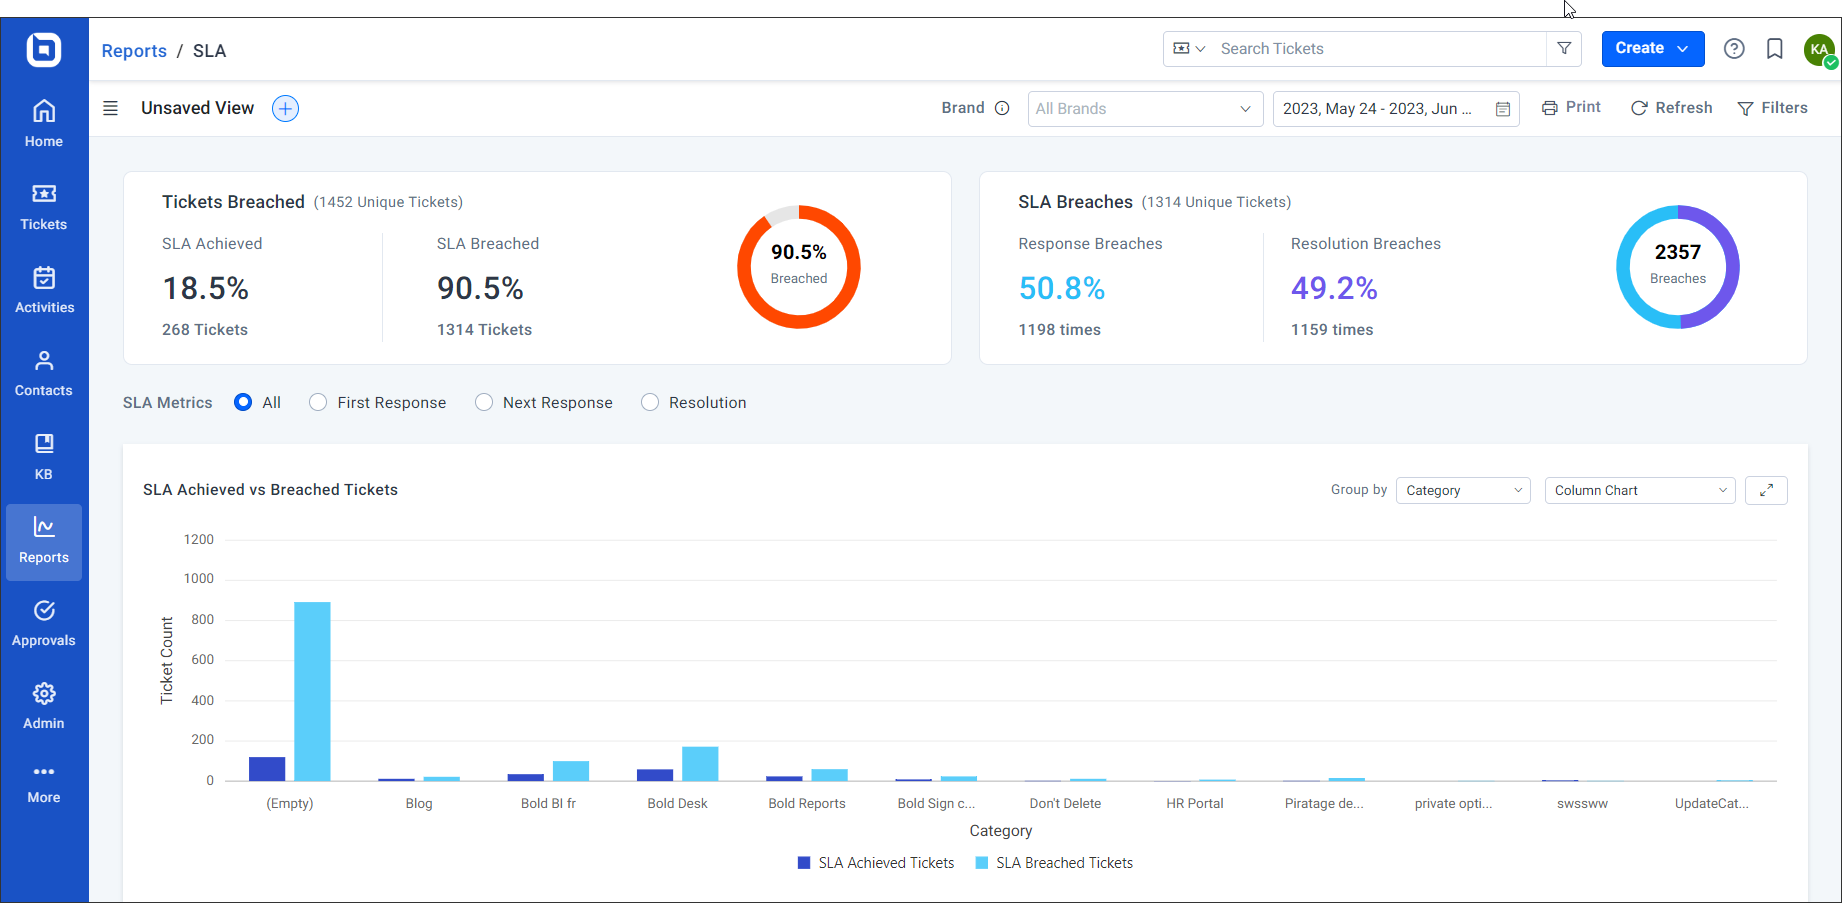
Task: Select Resolution radio option
Action: point(650,402)
